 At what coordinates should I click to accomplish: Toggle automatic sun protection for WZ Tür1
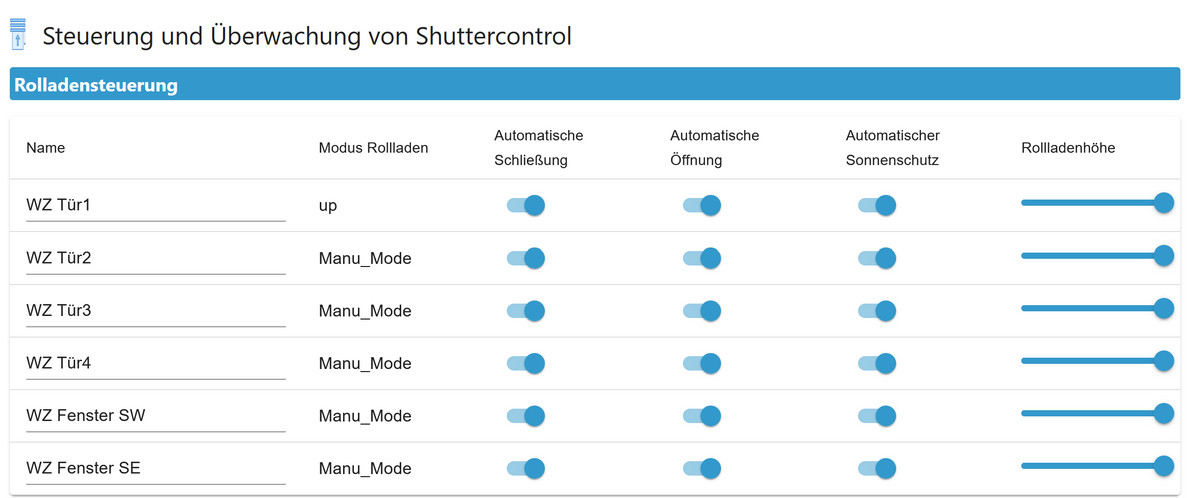[876, 206]
